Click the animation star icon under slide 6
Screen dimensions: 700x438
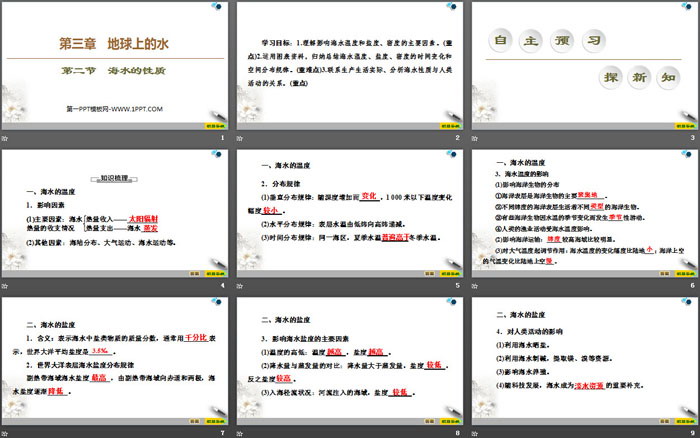[x=475, y=286]
